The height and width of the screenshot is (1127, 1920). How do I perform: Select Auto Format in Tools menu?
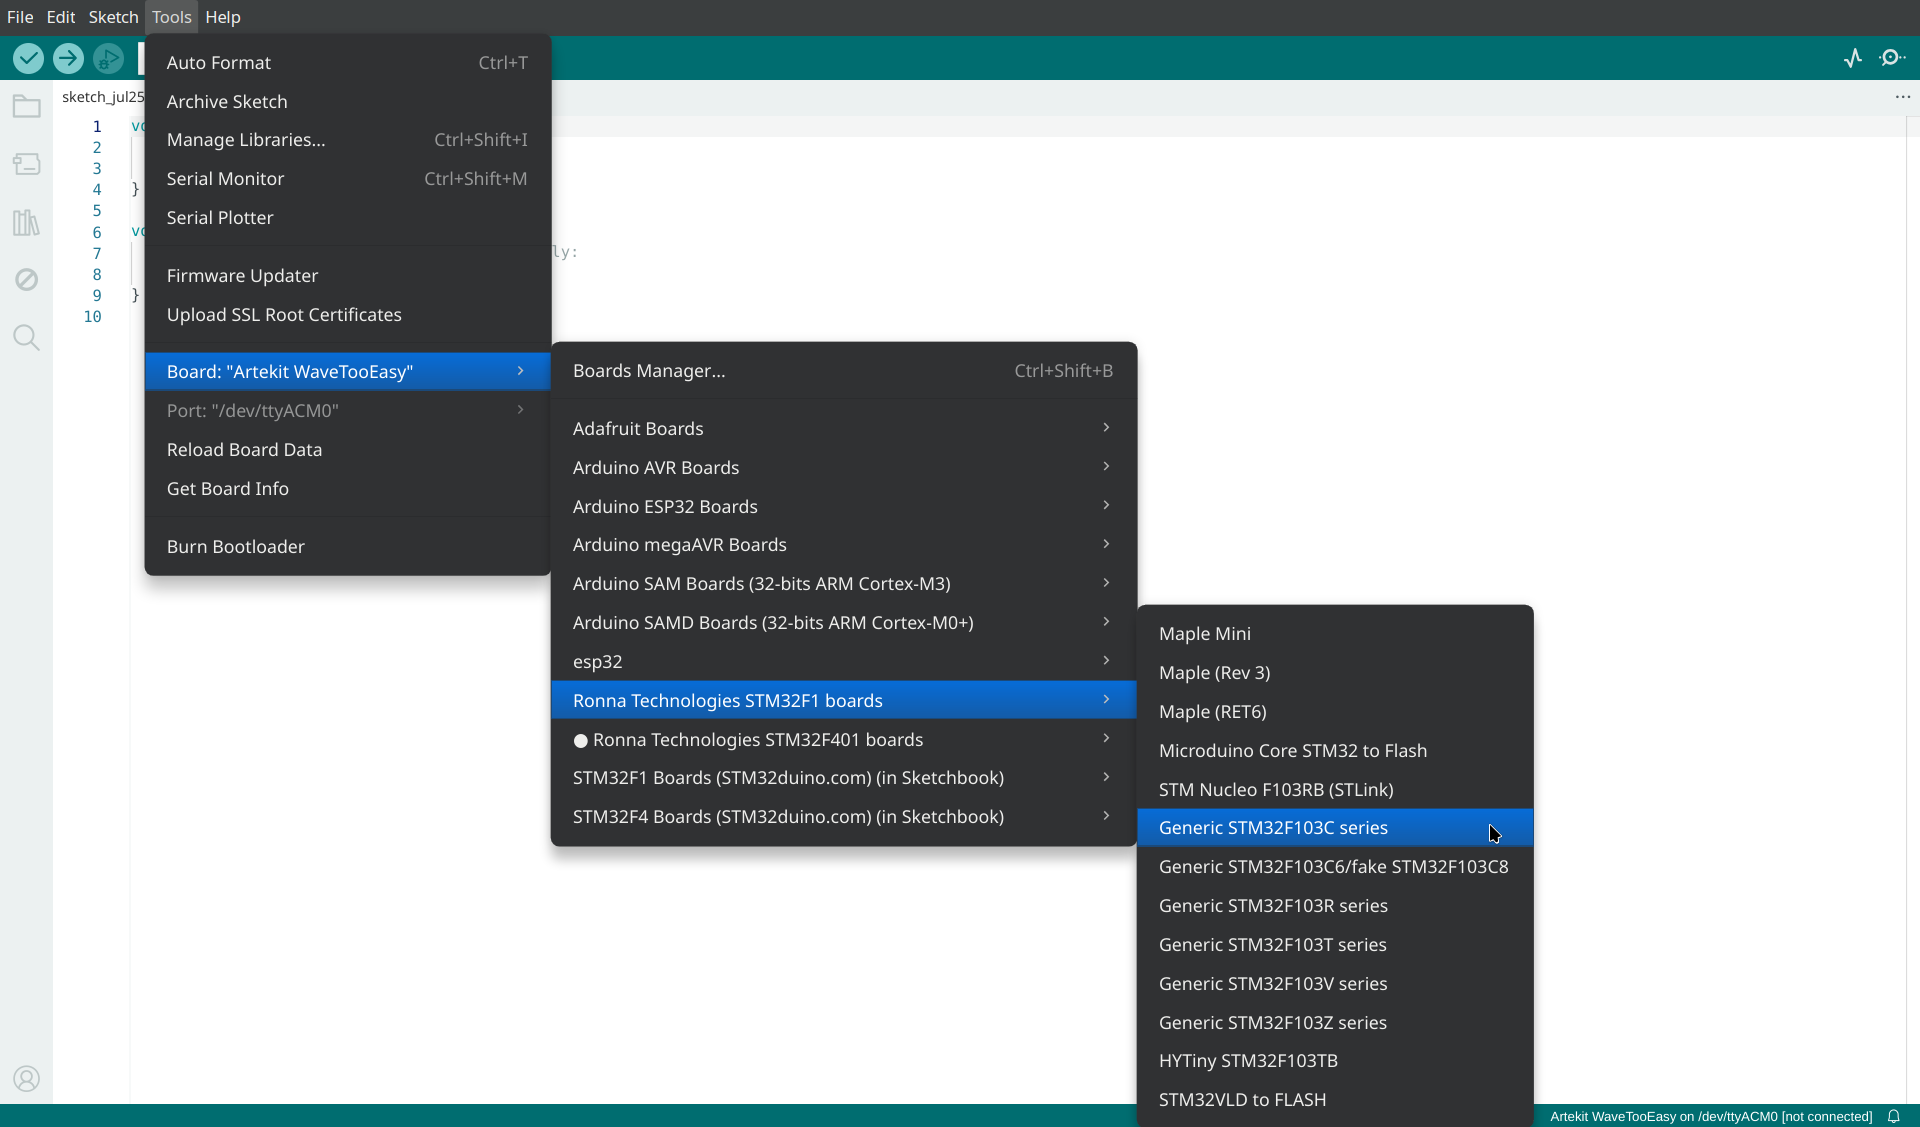coord(347,62)
